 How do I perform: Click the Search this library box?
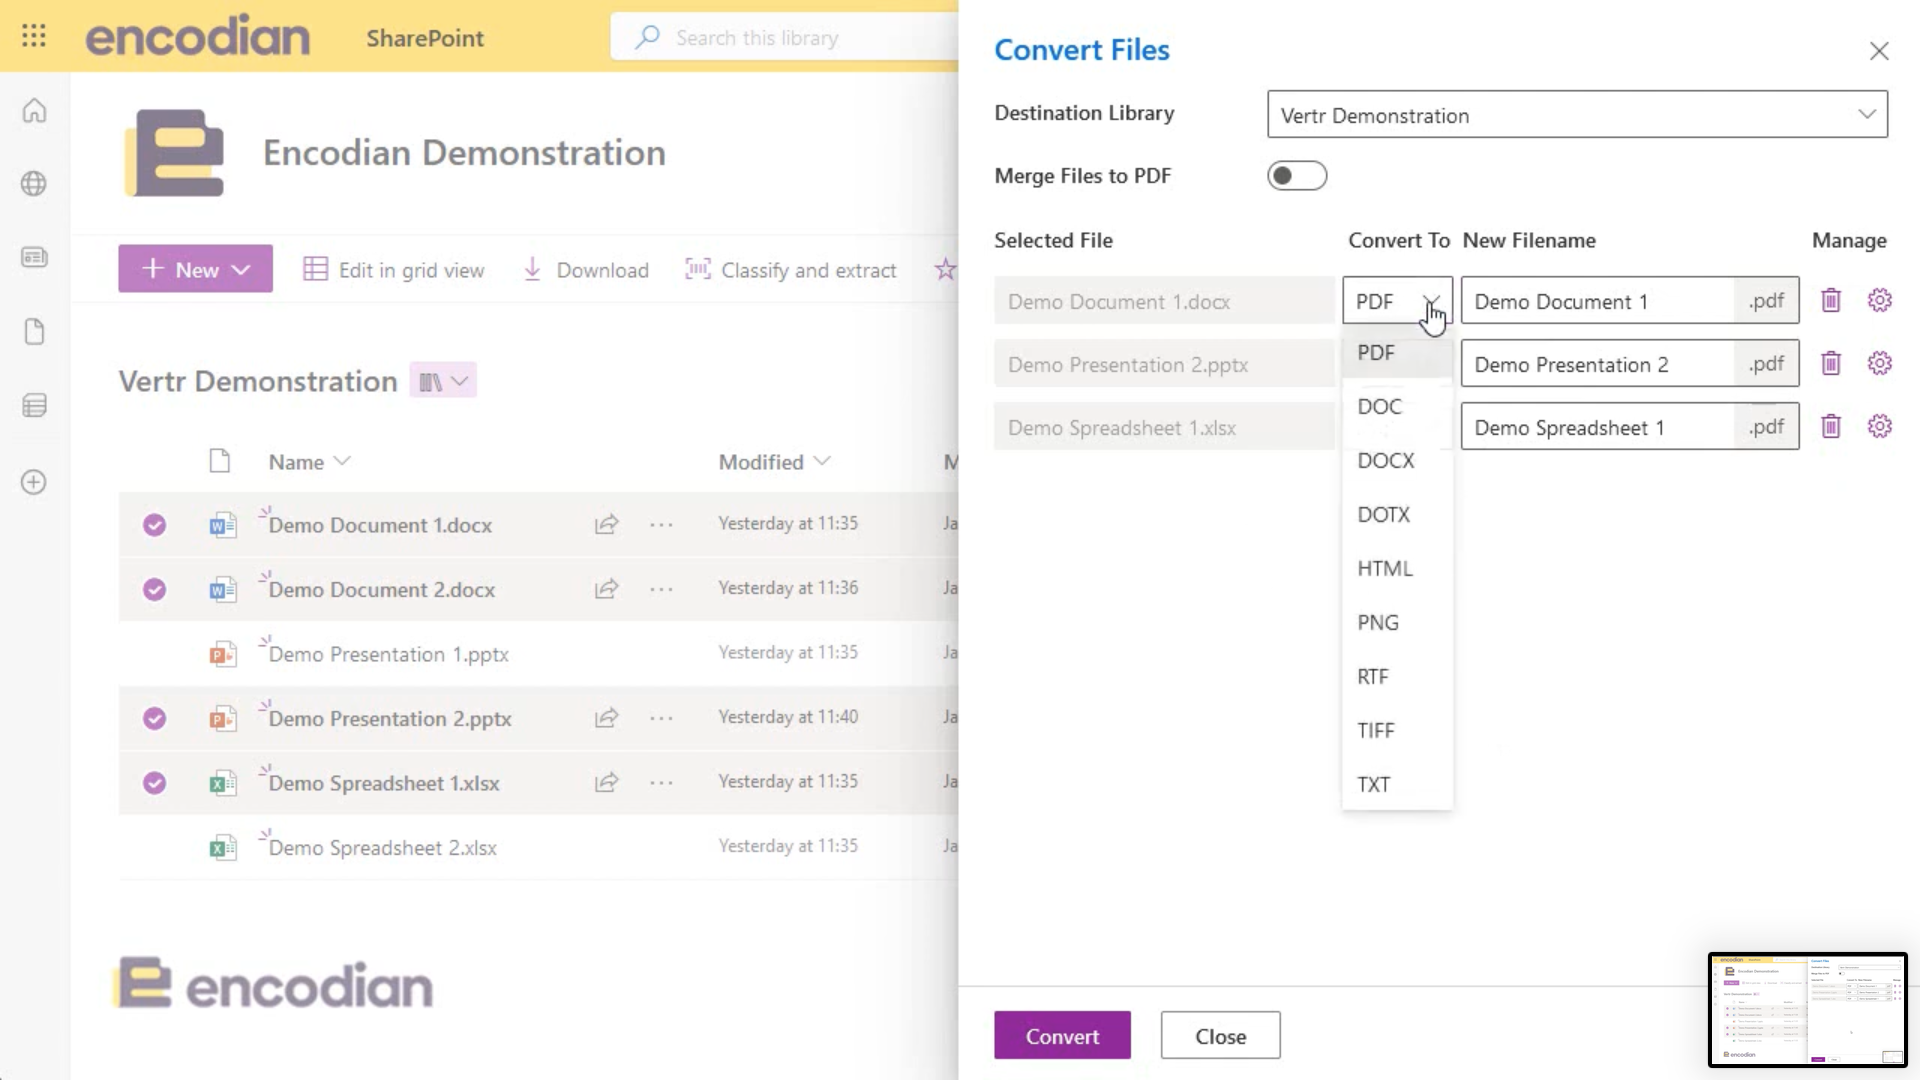pyautogui.click(x=785, y=38)
